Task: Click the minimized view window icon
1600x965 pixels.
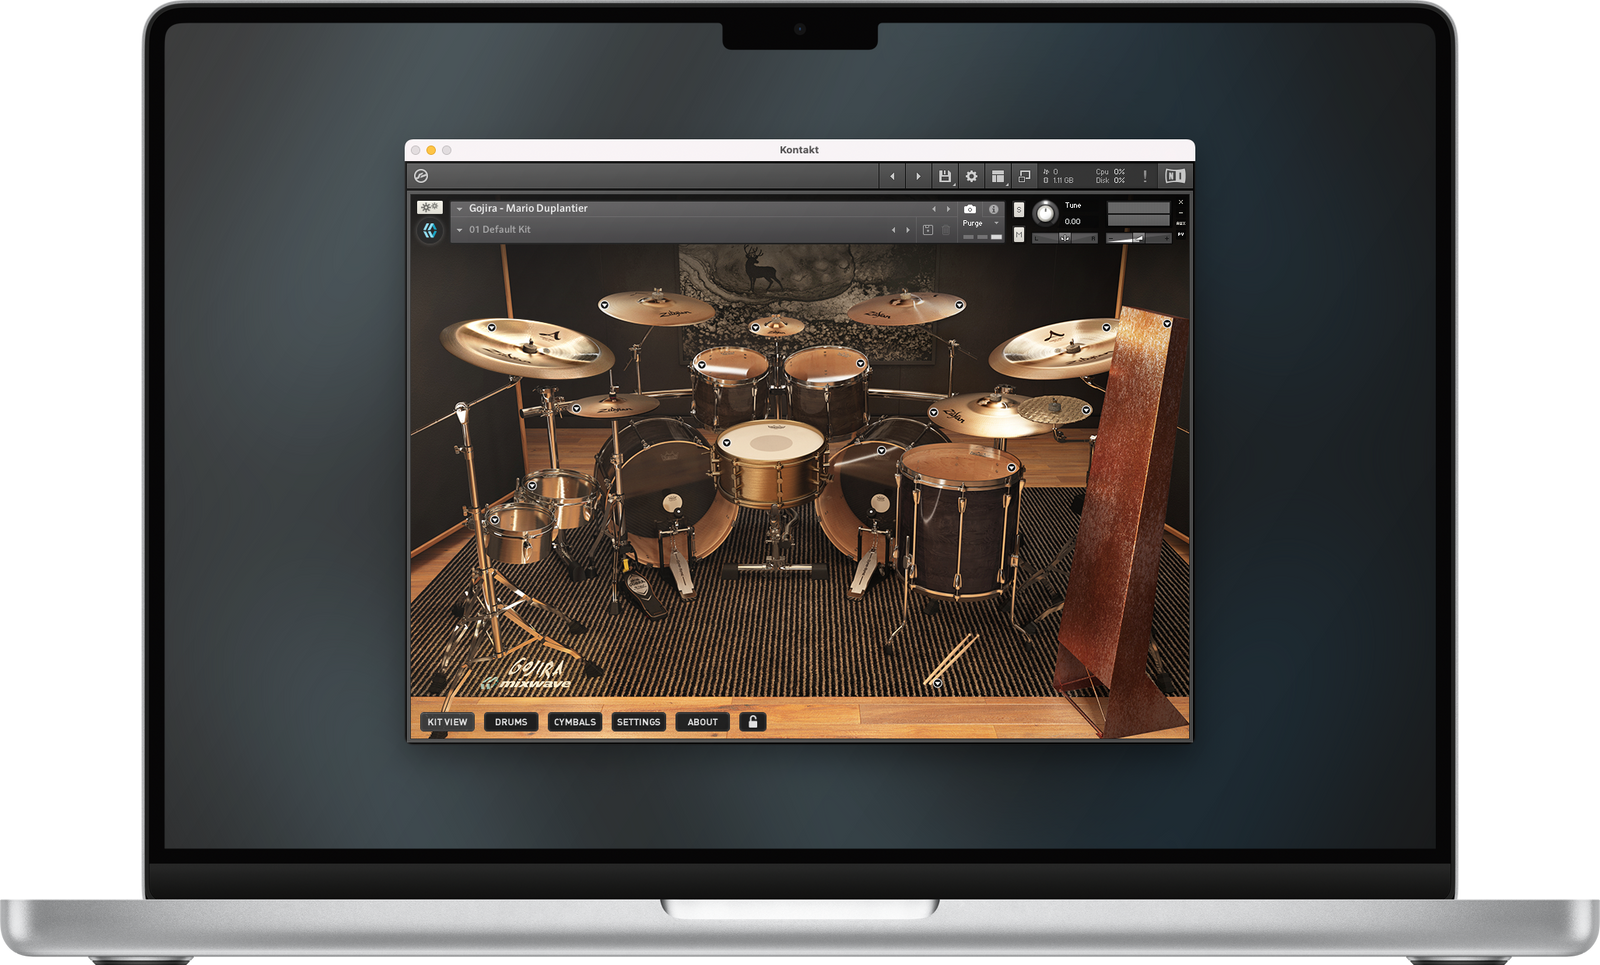Action: pyautogui.click(x=1024, y=176)
